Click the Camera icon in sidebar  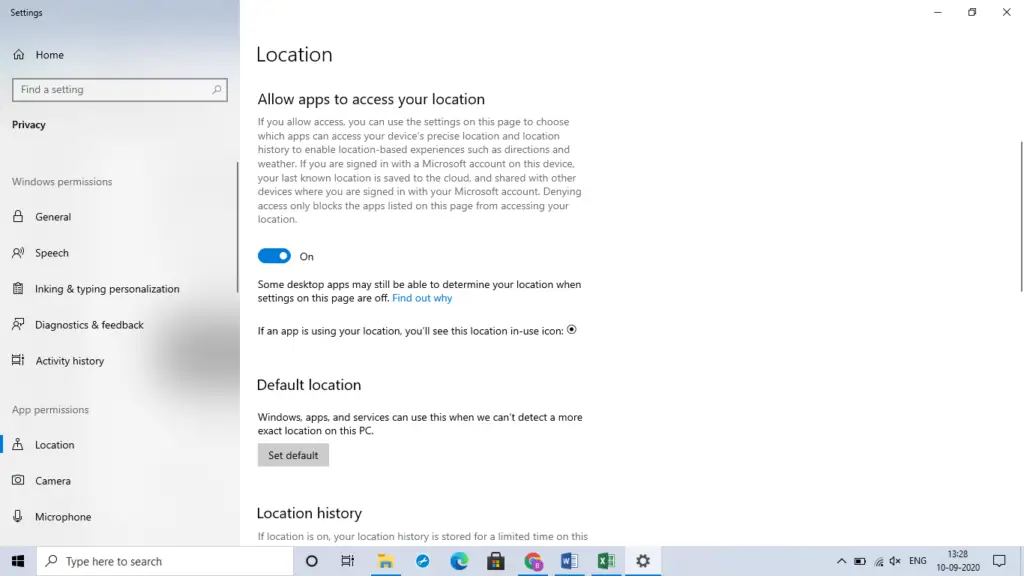18,480
